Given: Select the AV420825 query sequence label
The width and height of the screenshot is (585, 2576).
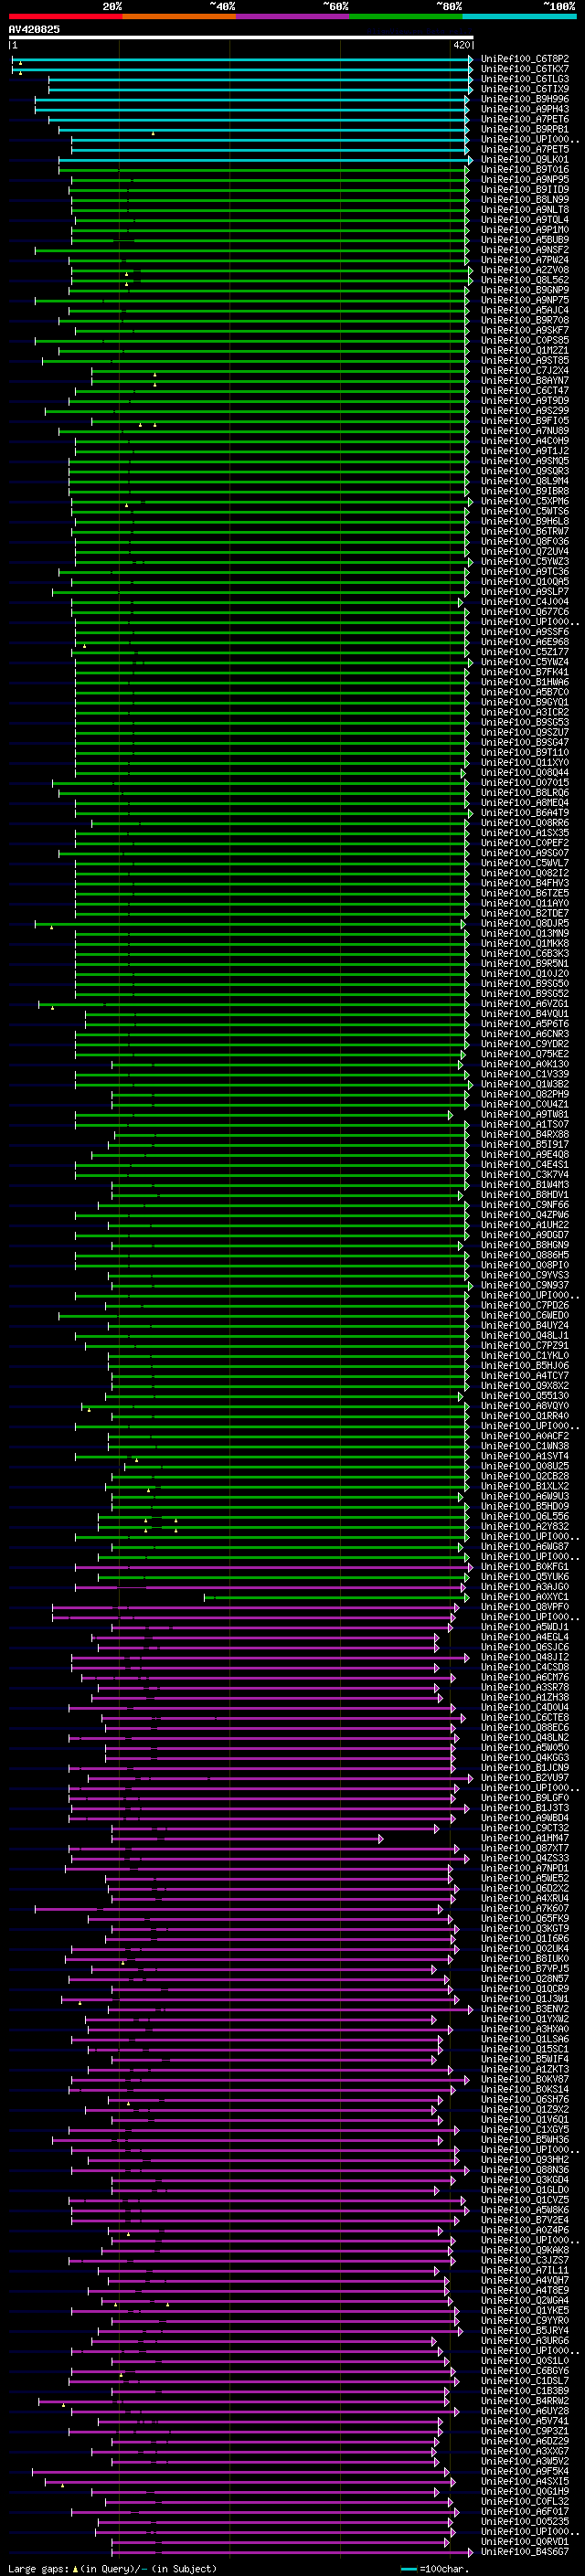Looking at the screenshot, I should pos(34,29).
